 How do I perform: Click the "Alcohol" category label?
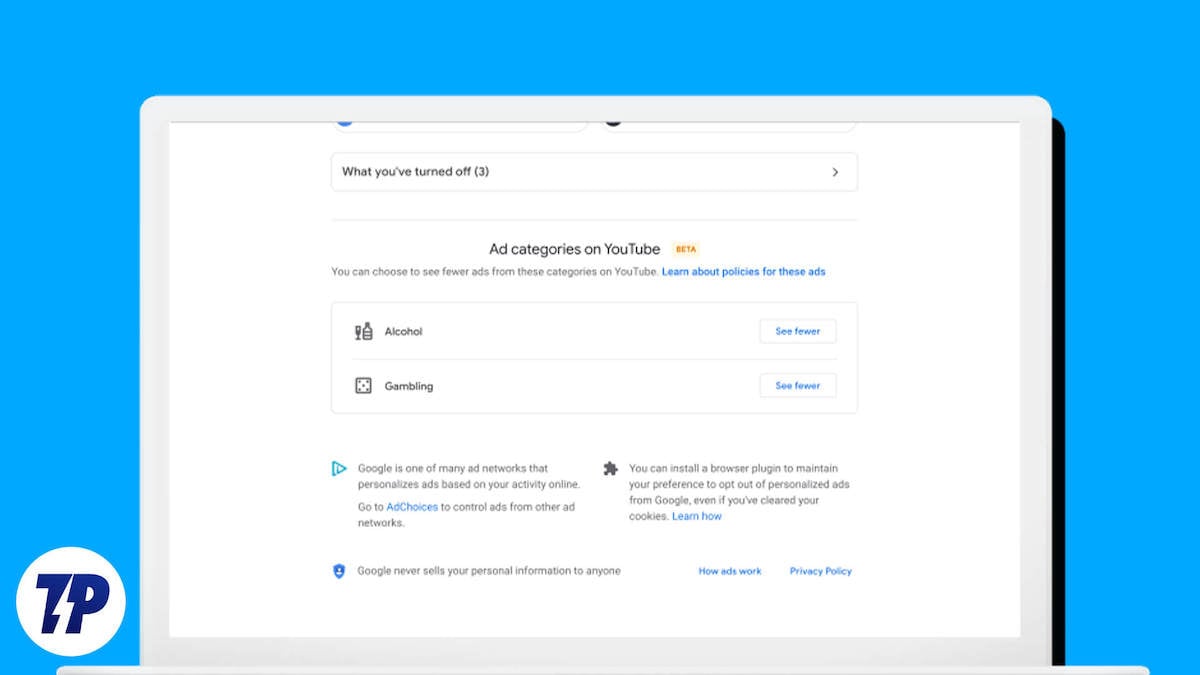404,331
